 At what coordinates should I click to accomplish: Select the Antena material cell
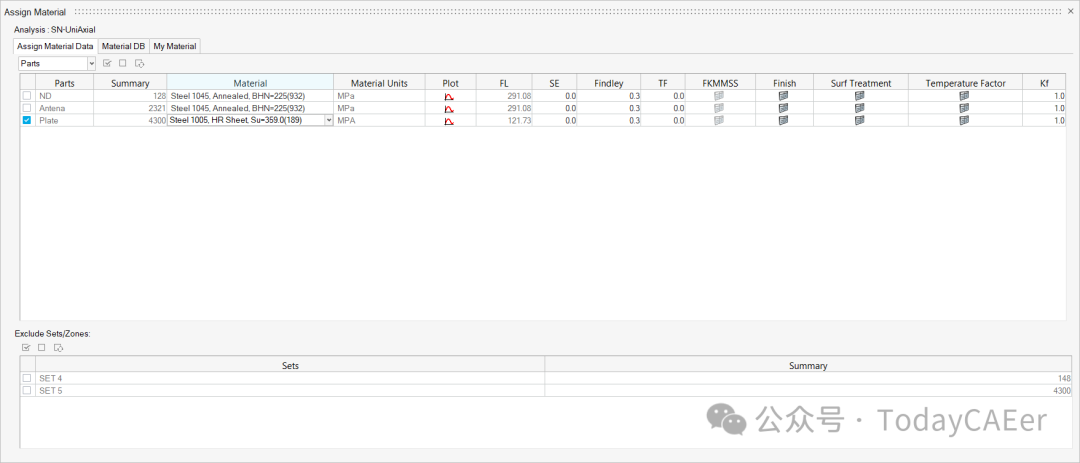pyautogui.click(x=250, y=108)
